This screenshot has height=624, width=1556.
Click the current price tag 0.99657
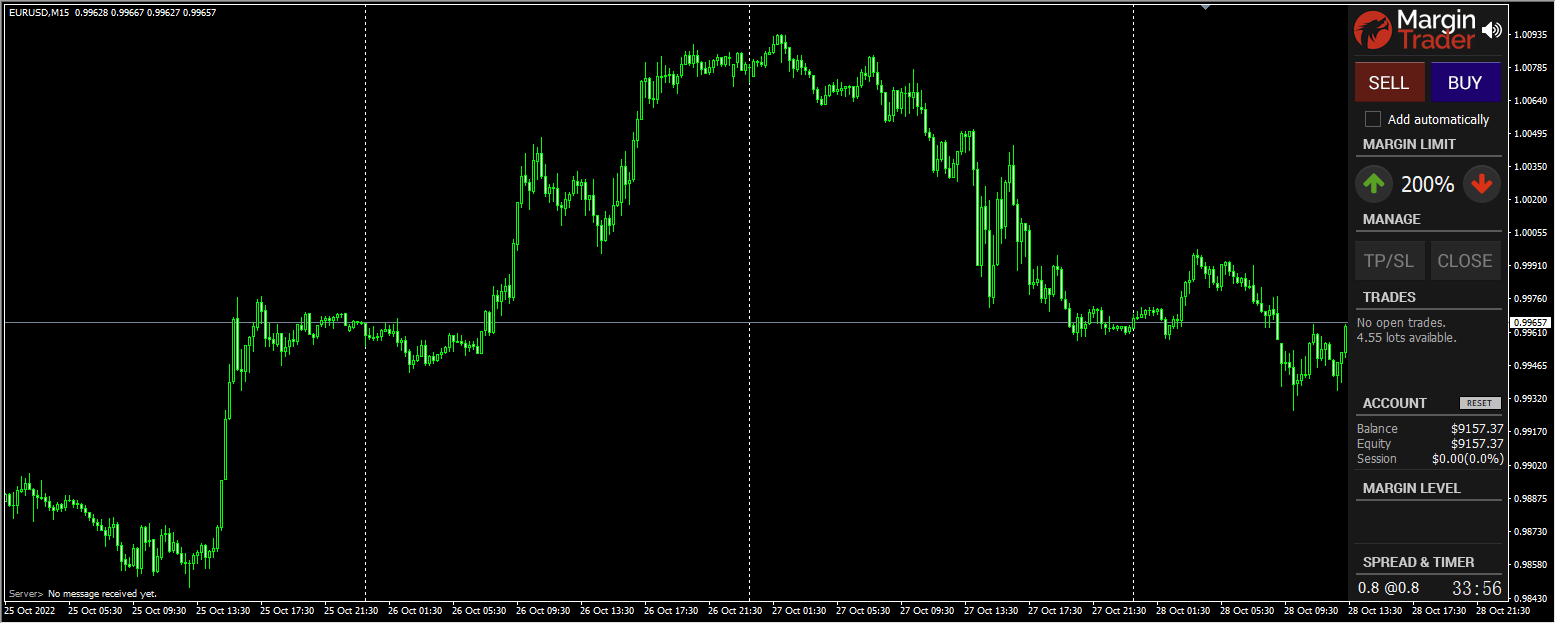[x=1528, y=322]
